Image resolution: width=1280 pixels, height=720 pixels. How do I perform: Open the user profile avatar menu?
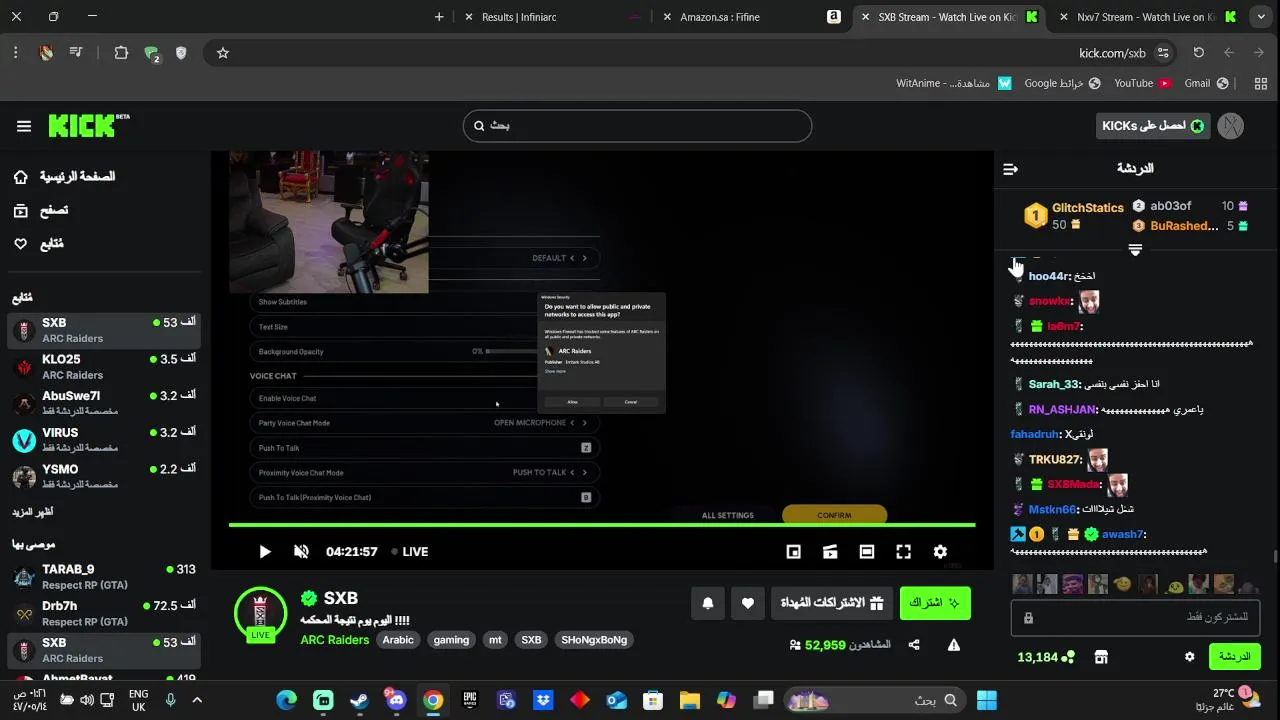[x=1232, y=126]
